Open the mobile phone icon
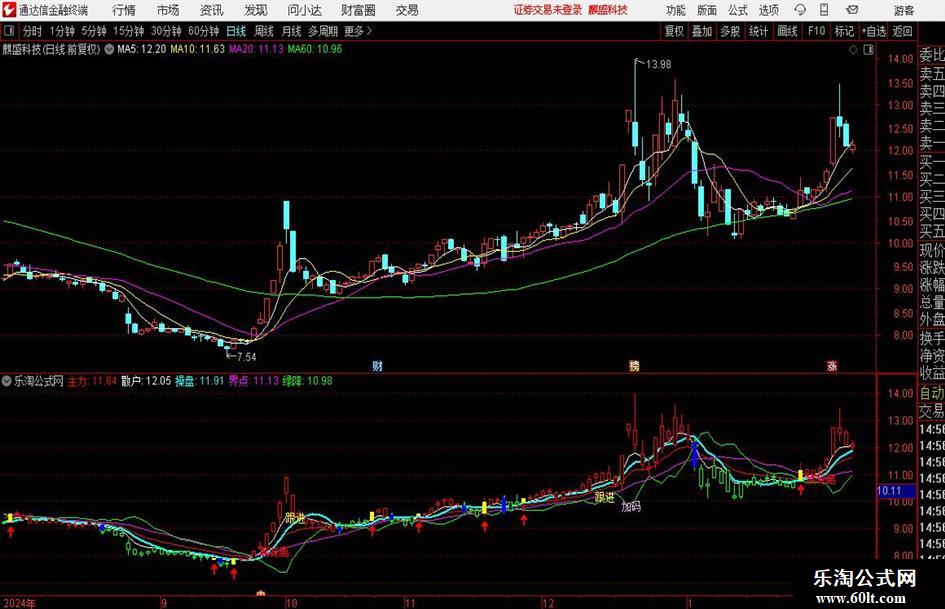Viewport: 945px width, 609px height. [x=824, y=10]
